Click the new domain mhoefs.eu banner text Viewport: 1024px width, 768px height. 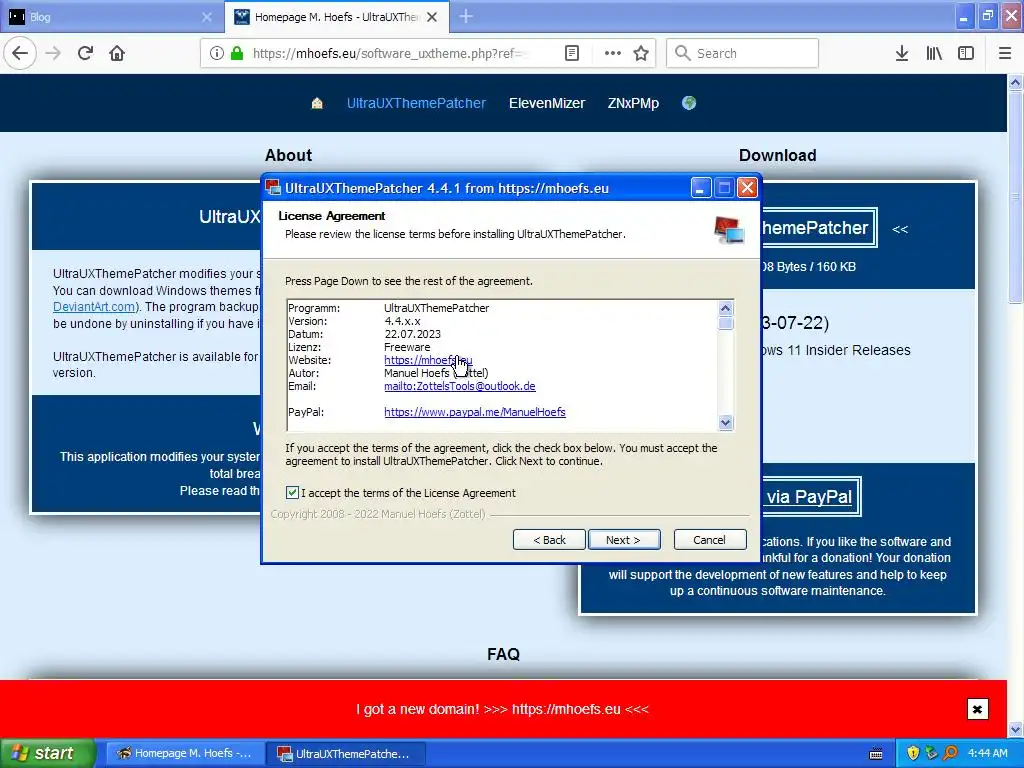502,709
